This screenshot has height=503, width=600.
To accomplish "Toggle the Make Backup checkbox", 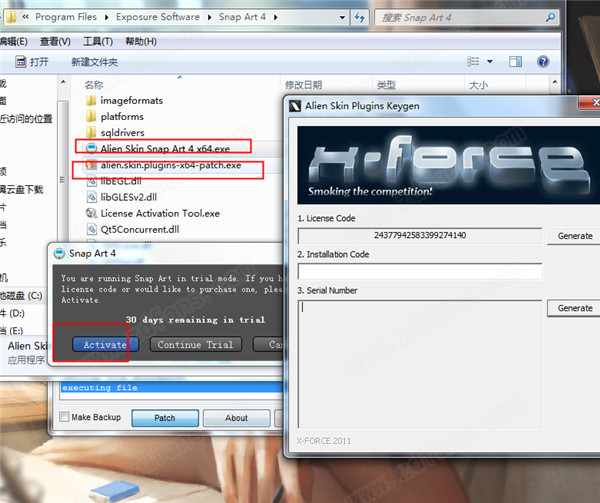I will click(64, 417).
